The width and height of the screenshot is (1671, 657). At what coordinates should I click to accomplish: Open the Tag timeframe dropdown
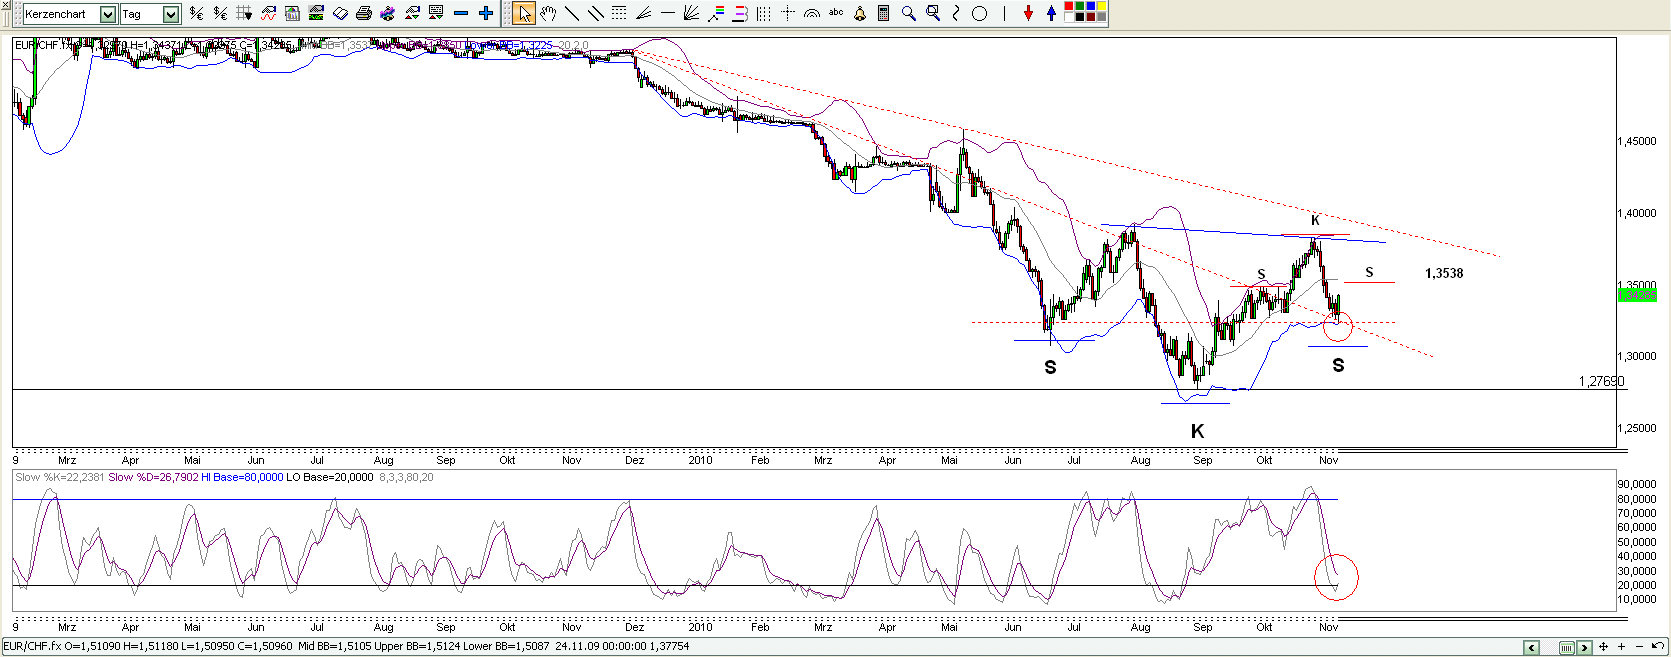(x=170, y=14)
